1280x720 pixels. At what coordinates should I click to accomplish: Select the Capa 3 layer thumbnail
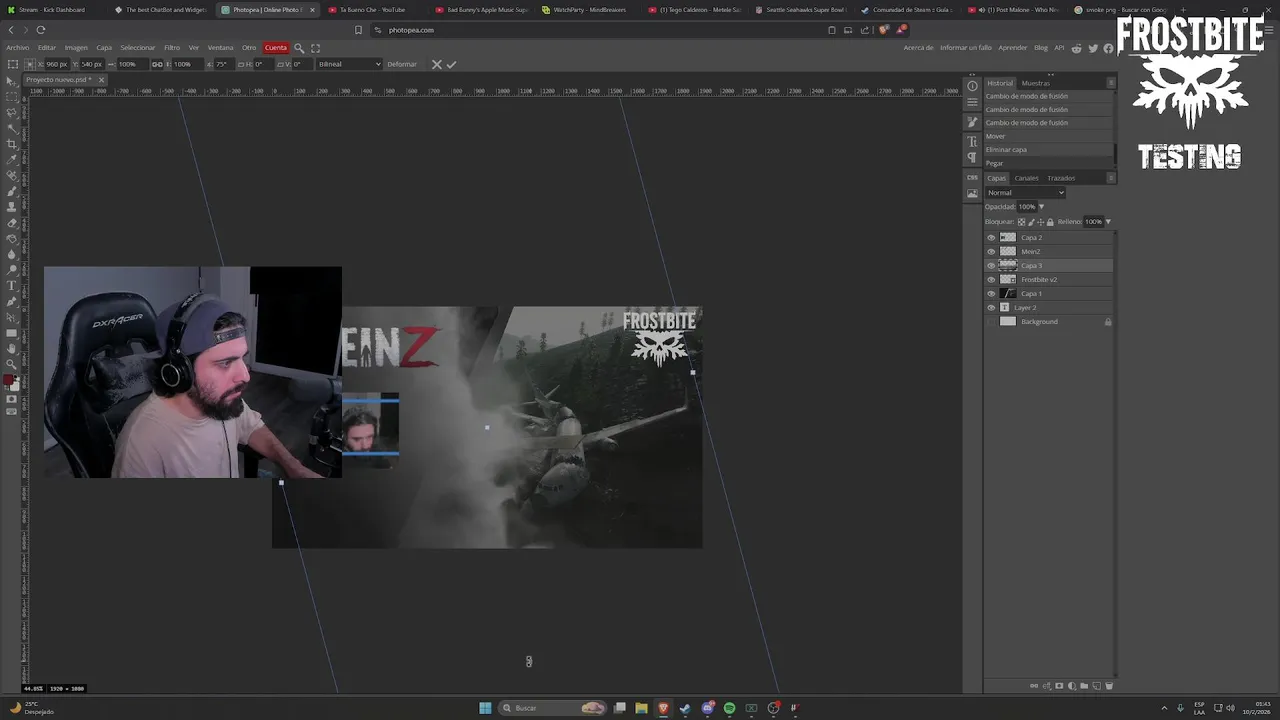[1008, 266]
